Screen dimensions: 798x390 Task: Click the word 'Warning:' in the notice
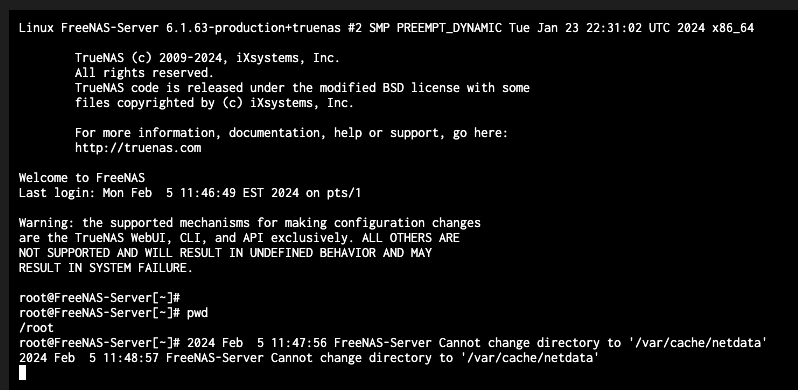(47, 223)
